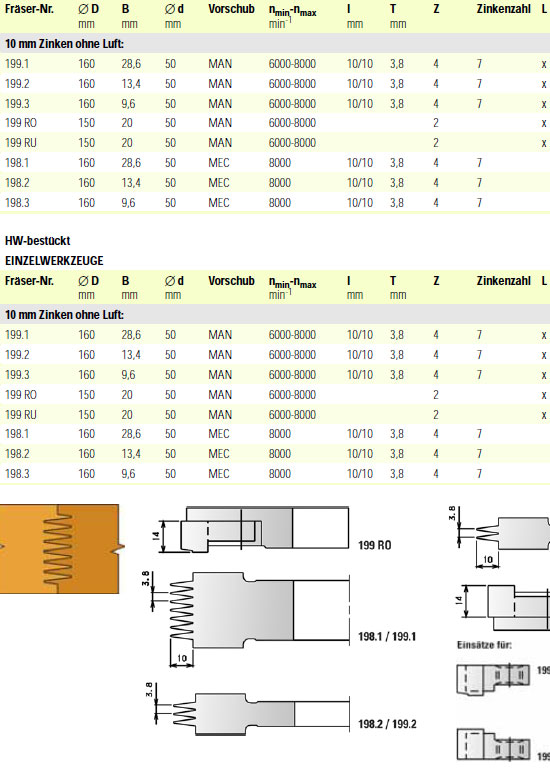Click '10 mm Zinken ohne Luft:' in the HW-bestückt table
Image resolution: width=550 pixels, height=773 pixels.
[65, 315]
